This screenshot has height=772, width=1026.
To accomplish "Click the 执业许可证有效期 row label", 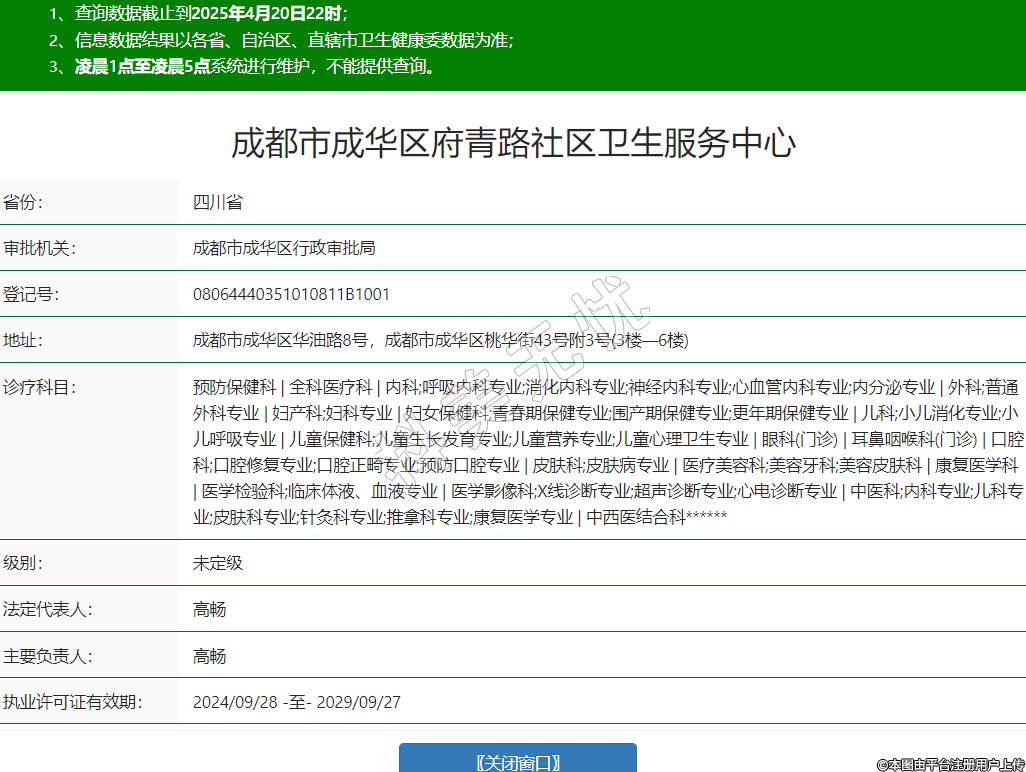I will click(72, 702).
